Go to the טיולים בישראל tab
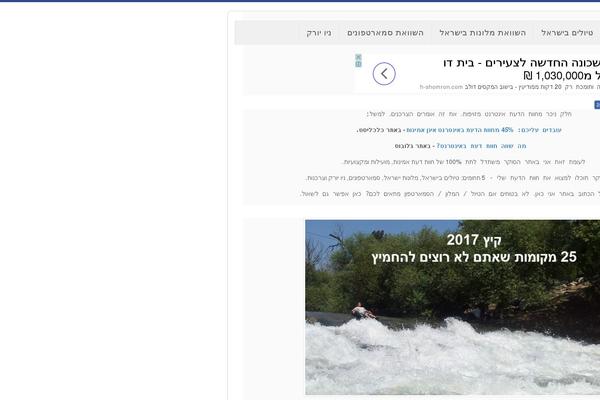 567,33
